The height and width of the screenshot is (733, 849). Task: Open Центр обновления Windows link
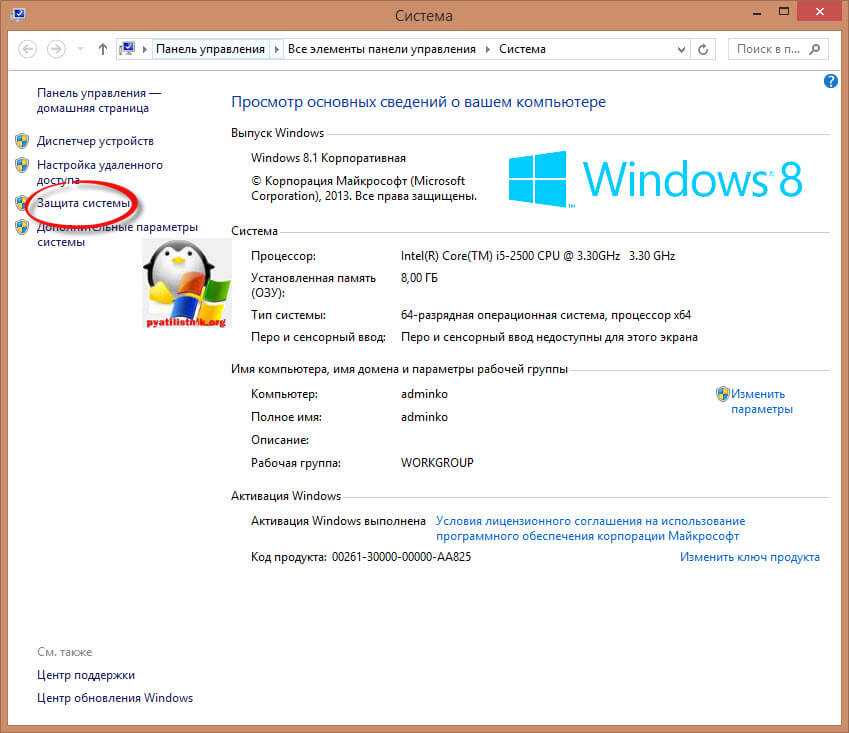[115, 698]
